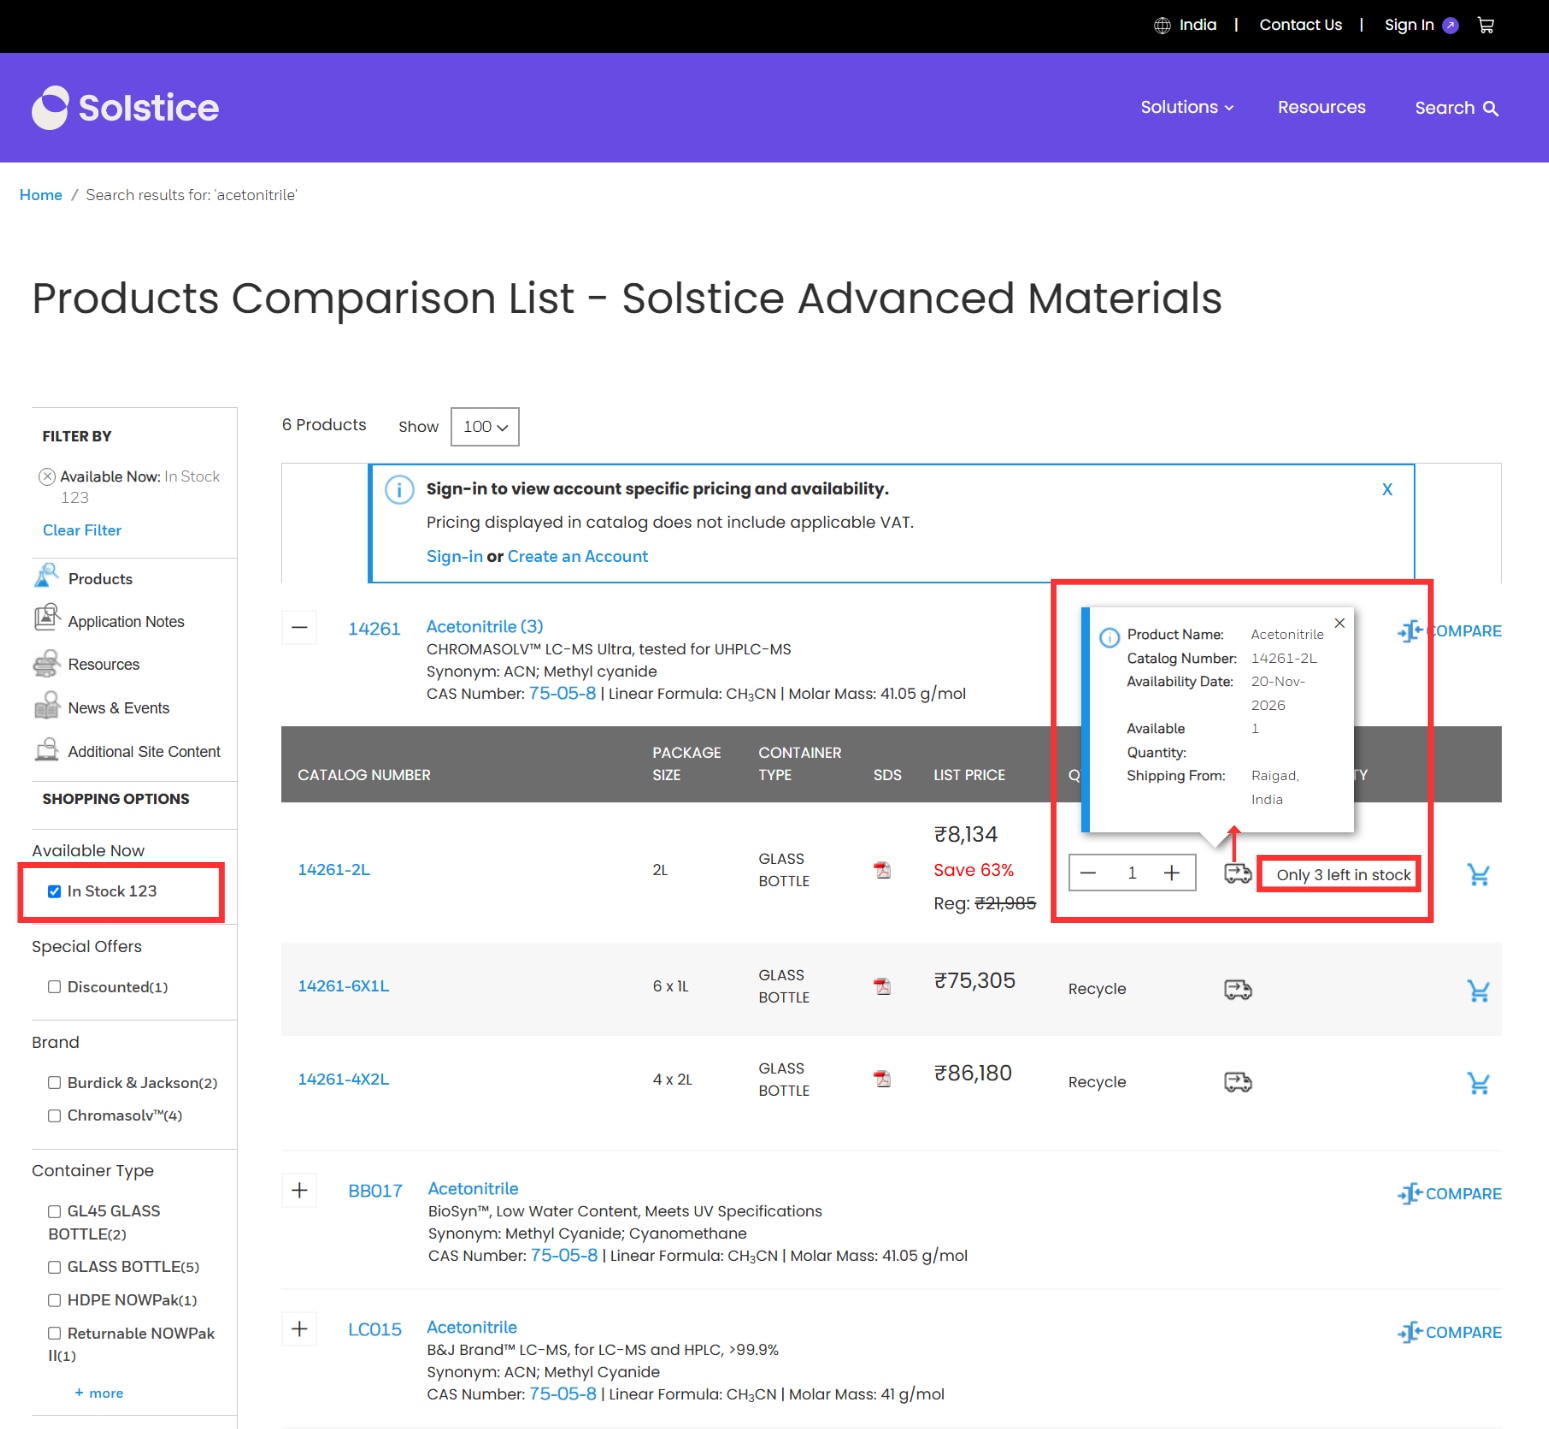Viewport: 1549px width, 1429px height.
Task: Open the Show 100 dropdown
Action: point(485,427)
